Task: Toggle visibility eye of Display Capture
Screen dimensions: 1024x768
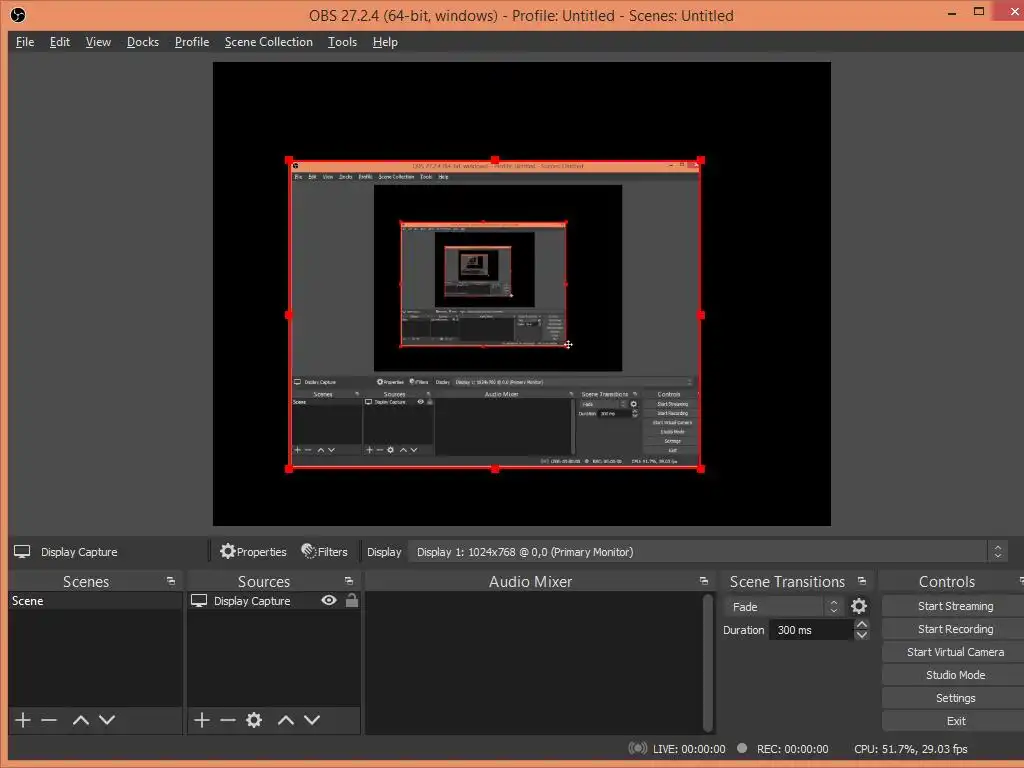Action: (x=329, y=600)
